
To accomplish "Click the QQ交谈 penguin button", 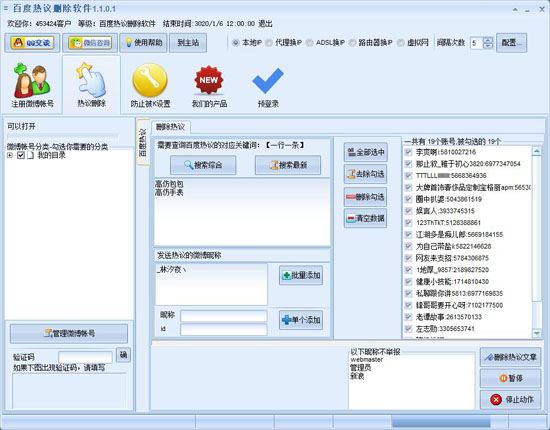I will click(x=32, y=43).
